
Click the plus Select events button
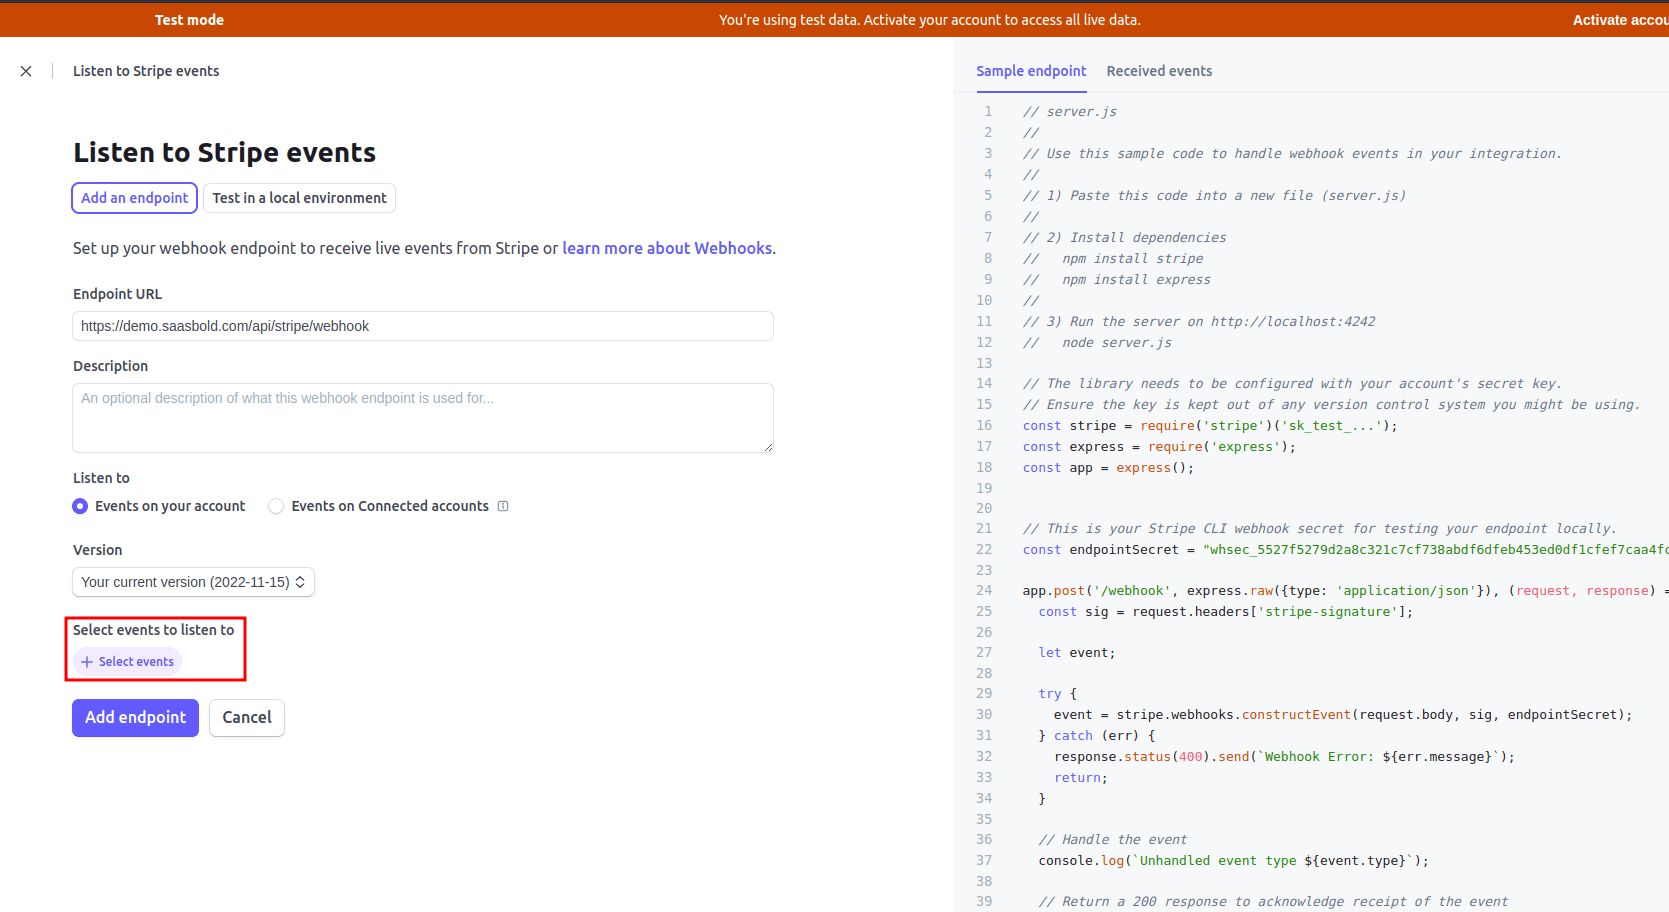point(128,662)
